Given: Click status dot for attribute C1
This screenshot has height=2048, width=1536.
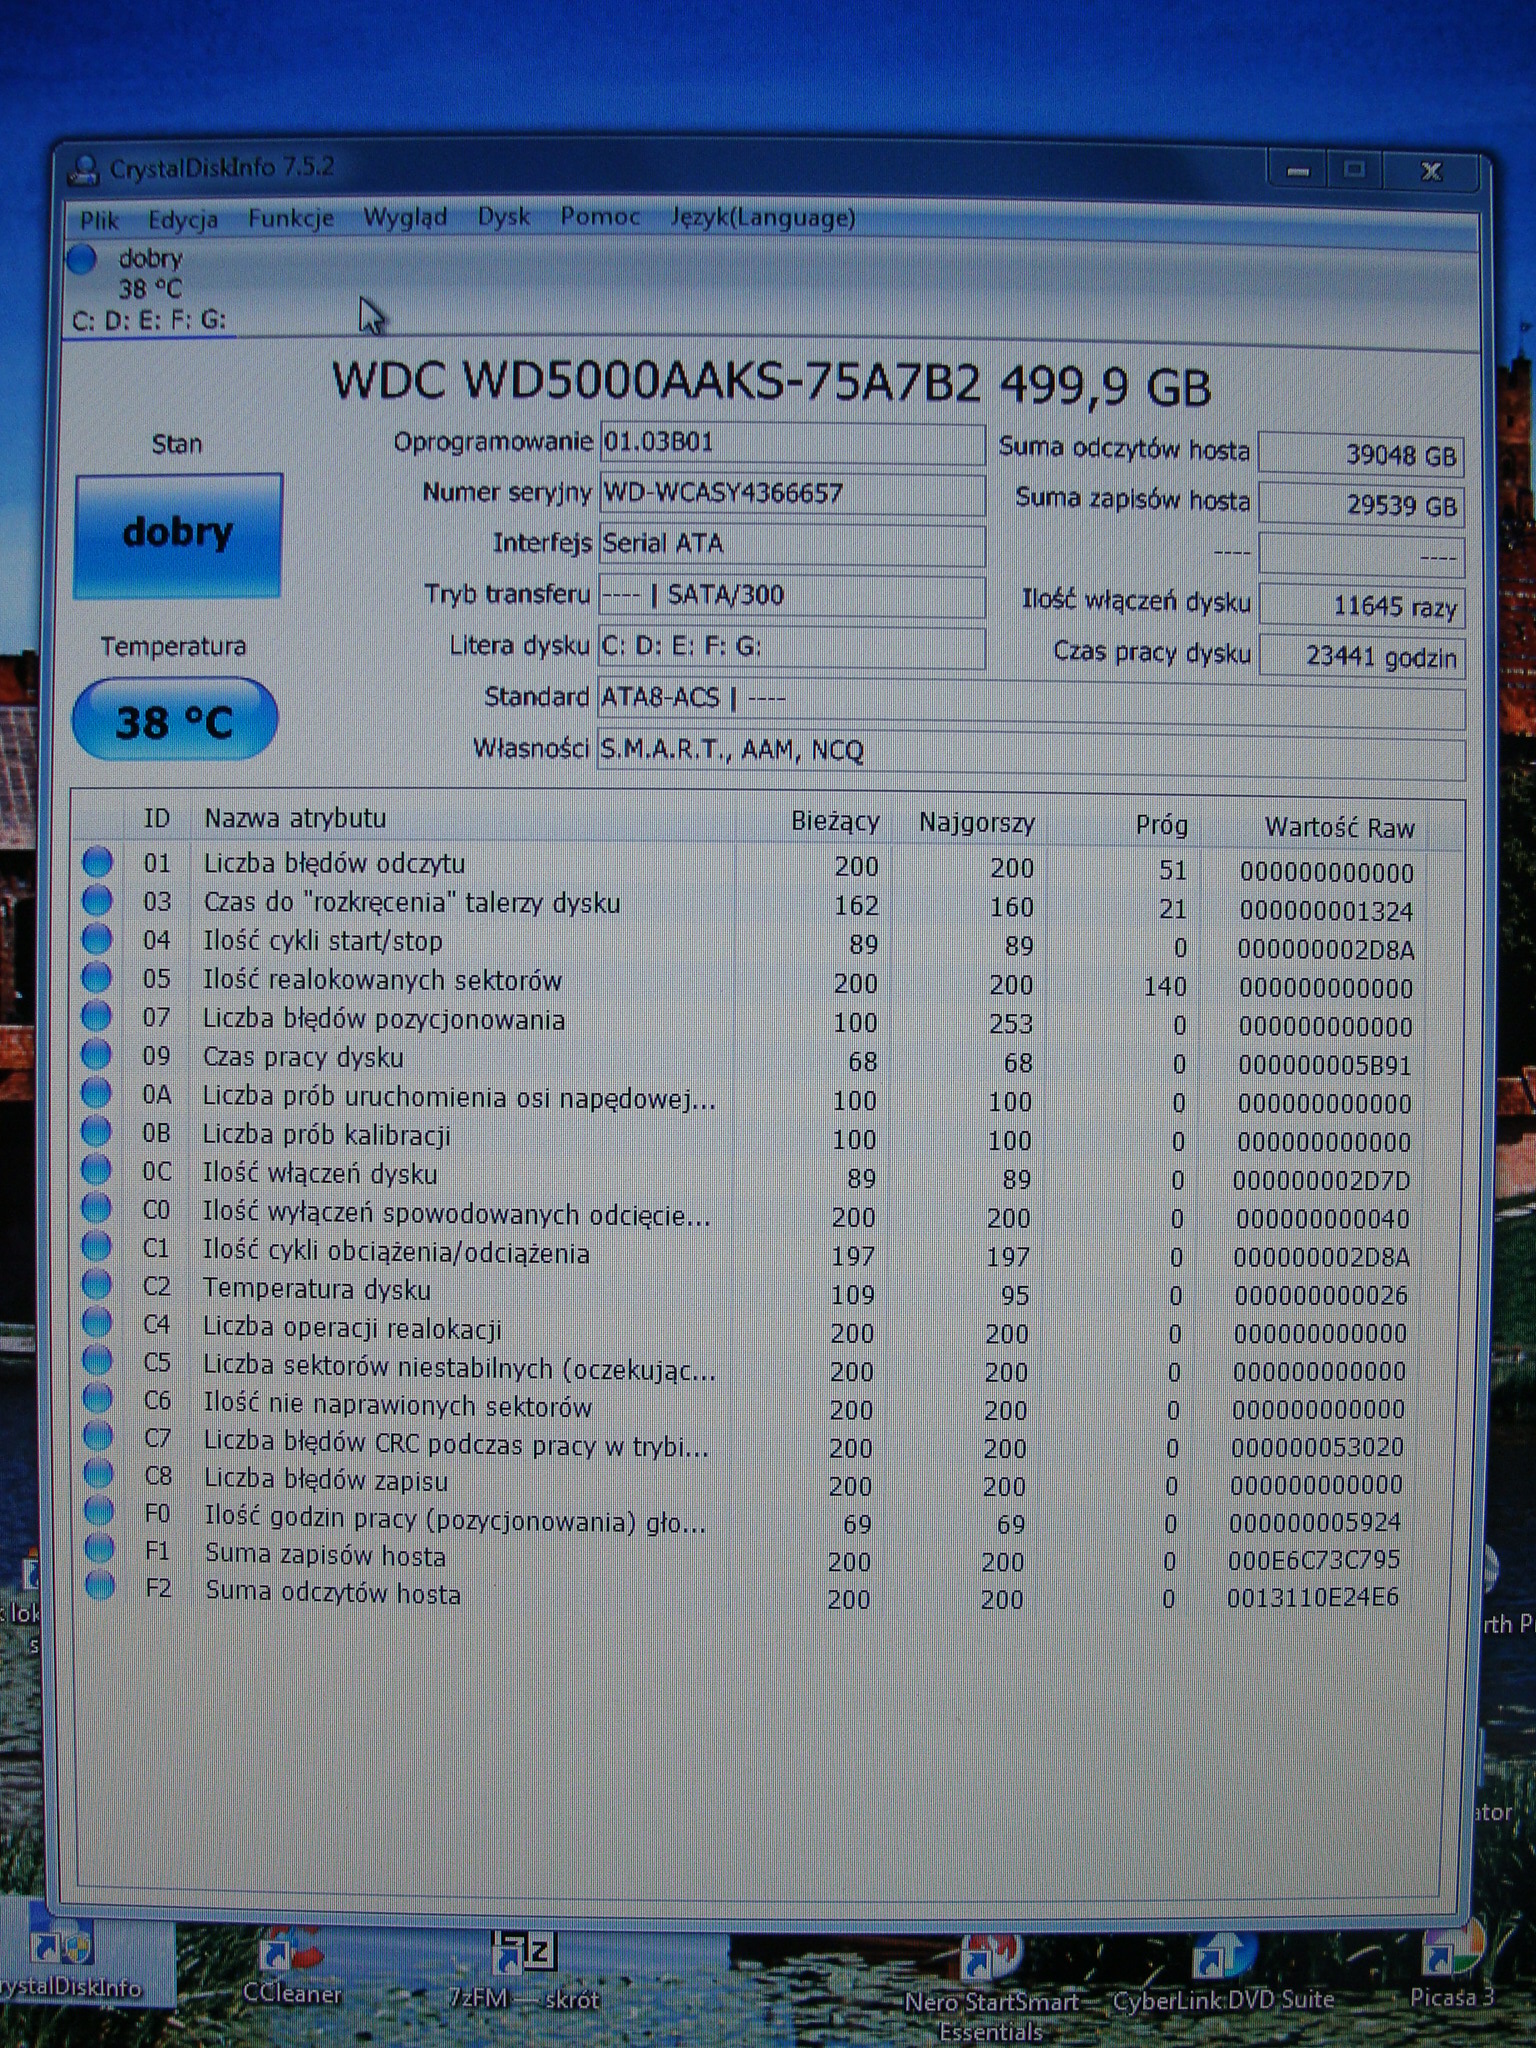Looking at the screenshot, I should pyautogui.click(x=97, y=1246).
